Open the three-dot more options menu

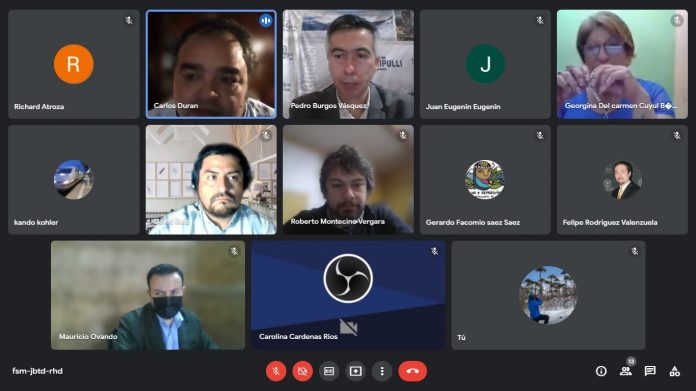tap(382, 371)
